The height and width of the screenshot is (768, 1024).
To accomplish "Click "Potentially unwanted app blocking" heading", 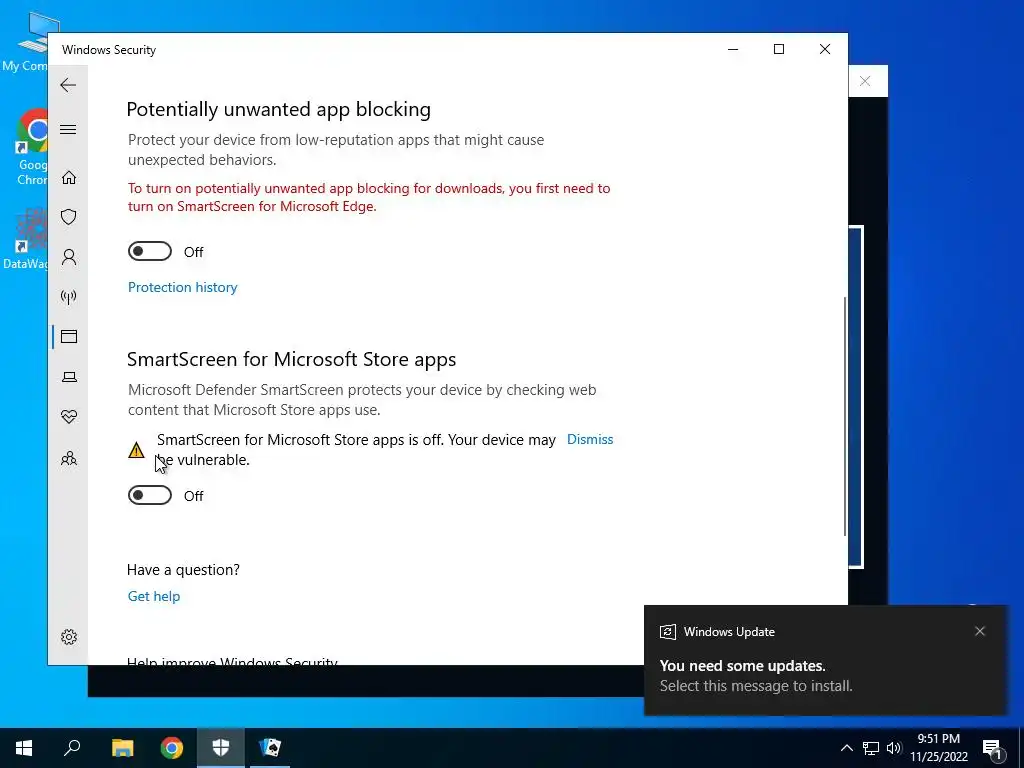I will click(279, 109).
